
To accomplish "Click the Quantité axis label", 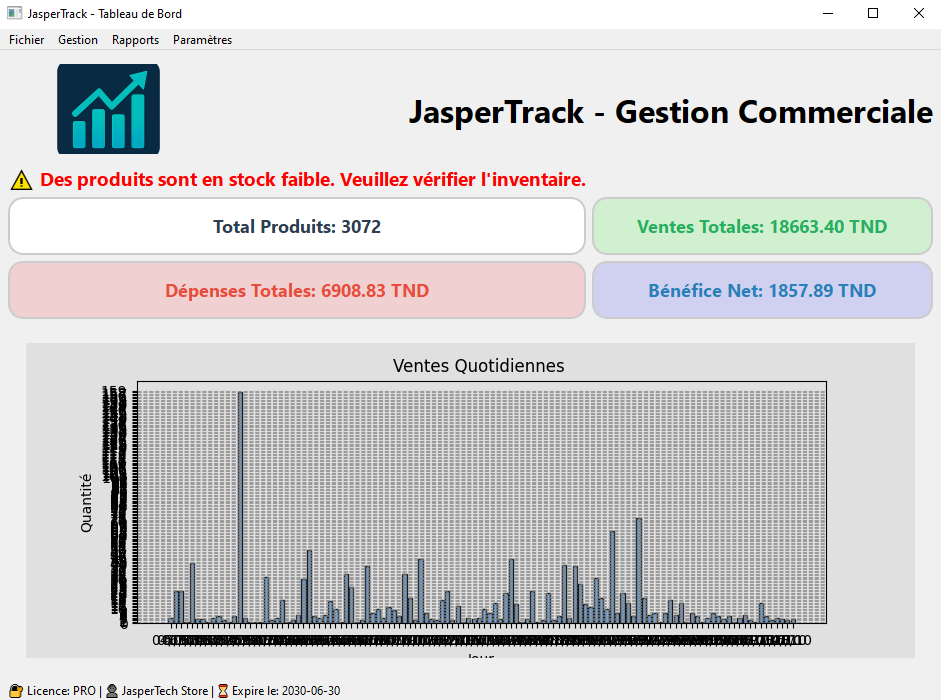I will [x=86, y=503].
